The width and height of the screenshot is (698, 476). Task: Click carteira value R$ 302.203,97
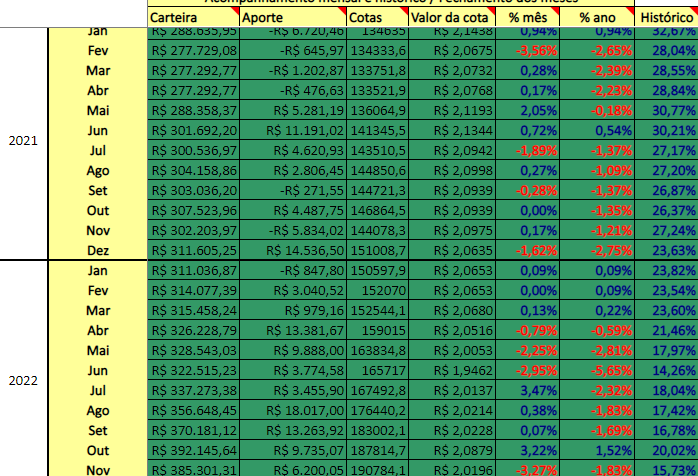194,231
